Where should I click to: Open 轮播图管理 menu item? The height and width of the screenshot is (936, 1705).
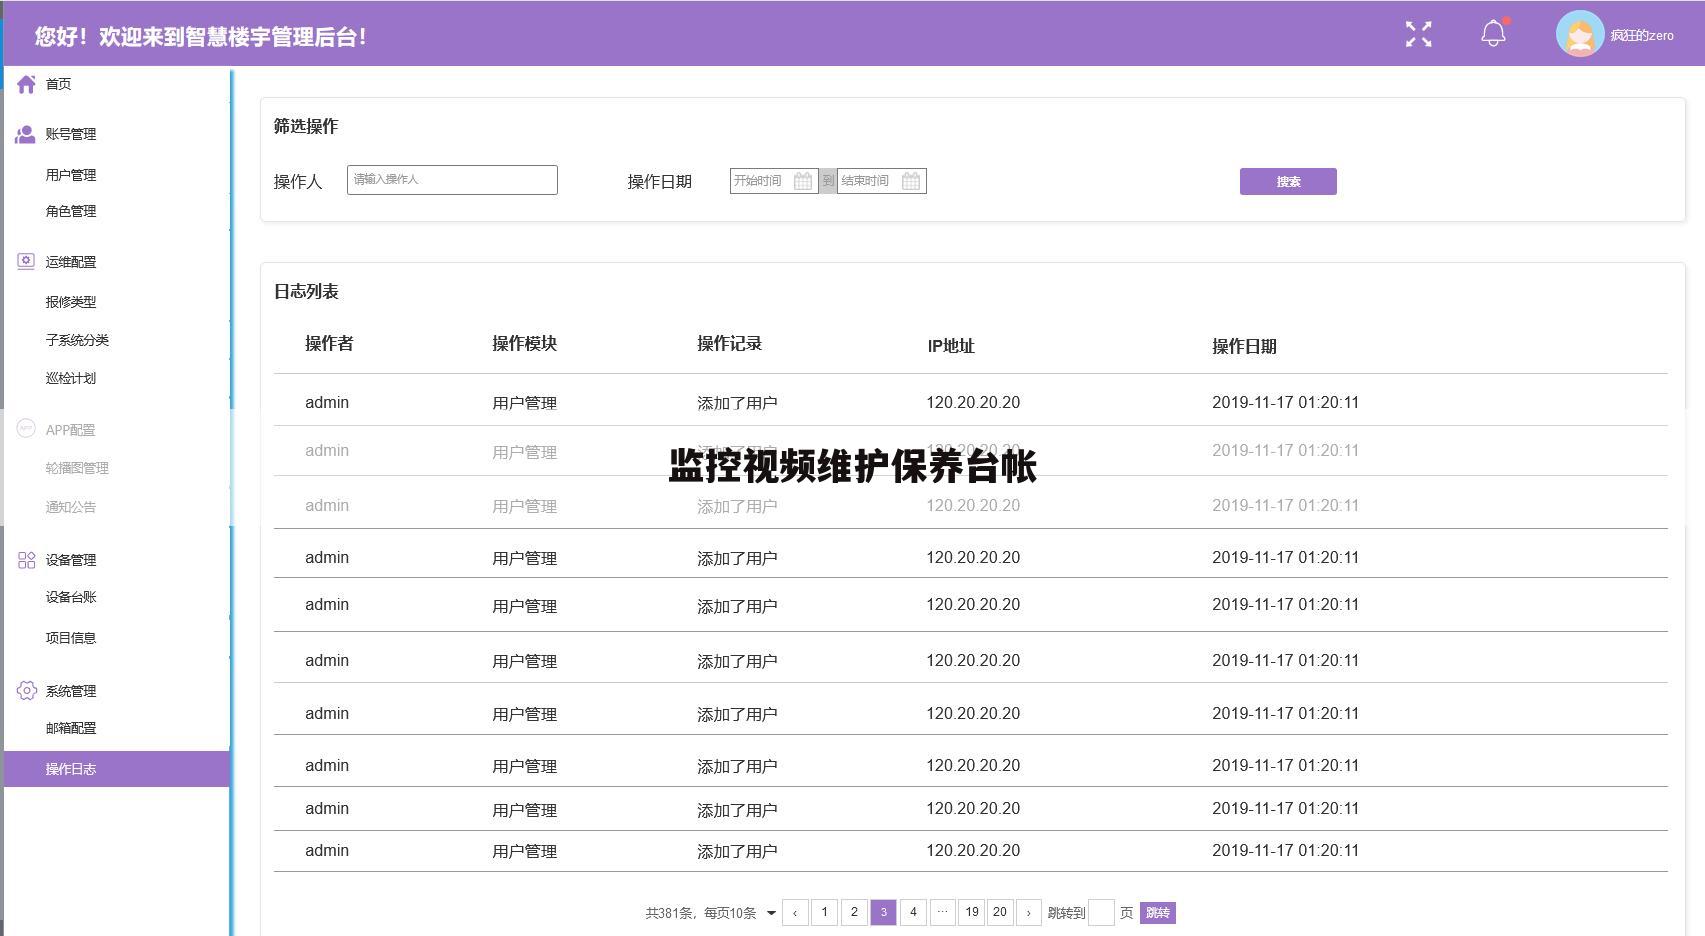(x=77, y=468)
